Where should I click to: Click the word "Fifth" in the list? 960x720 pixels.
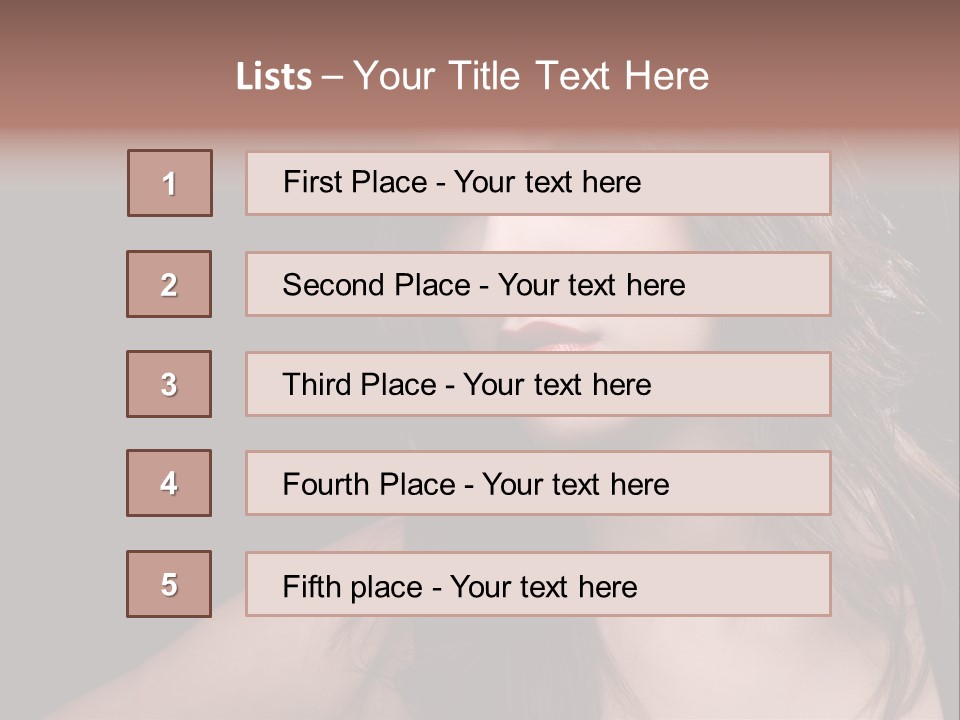coord(311,586)
